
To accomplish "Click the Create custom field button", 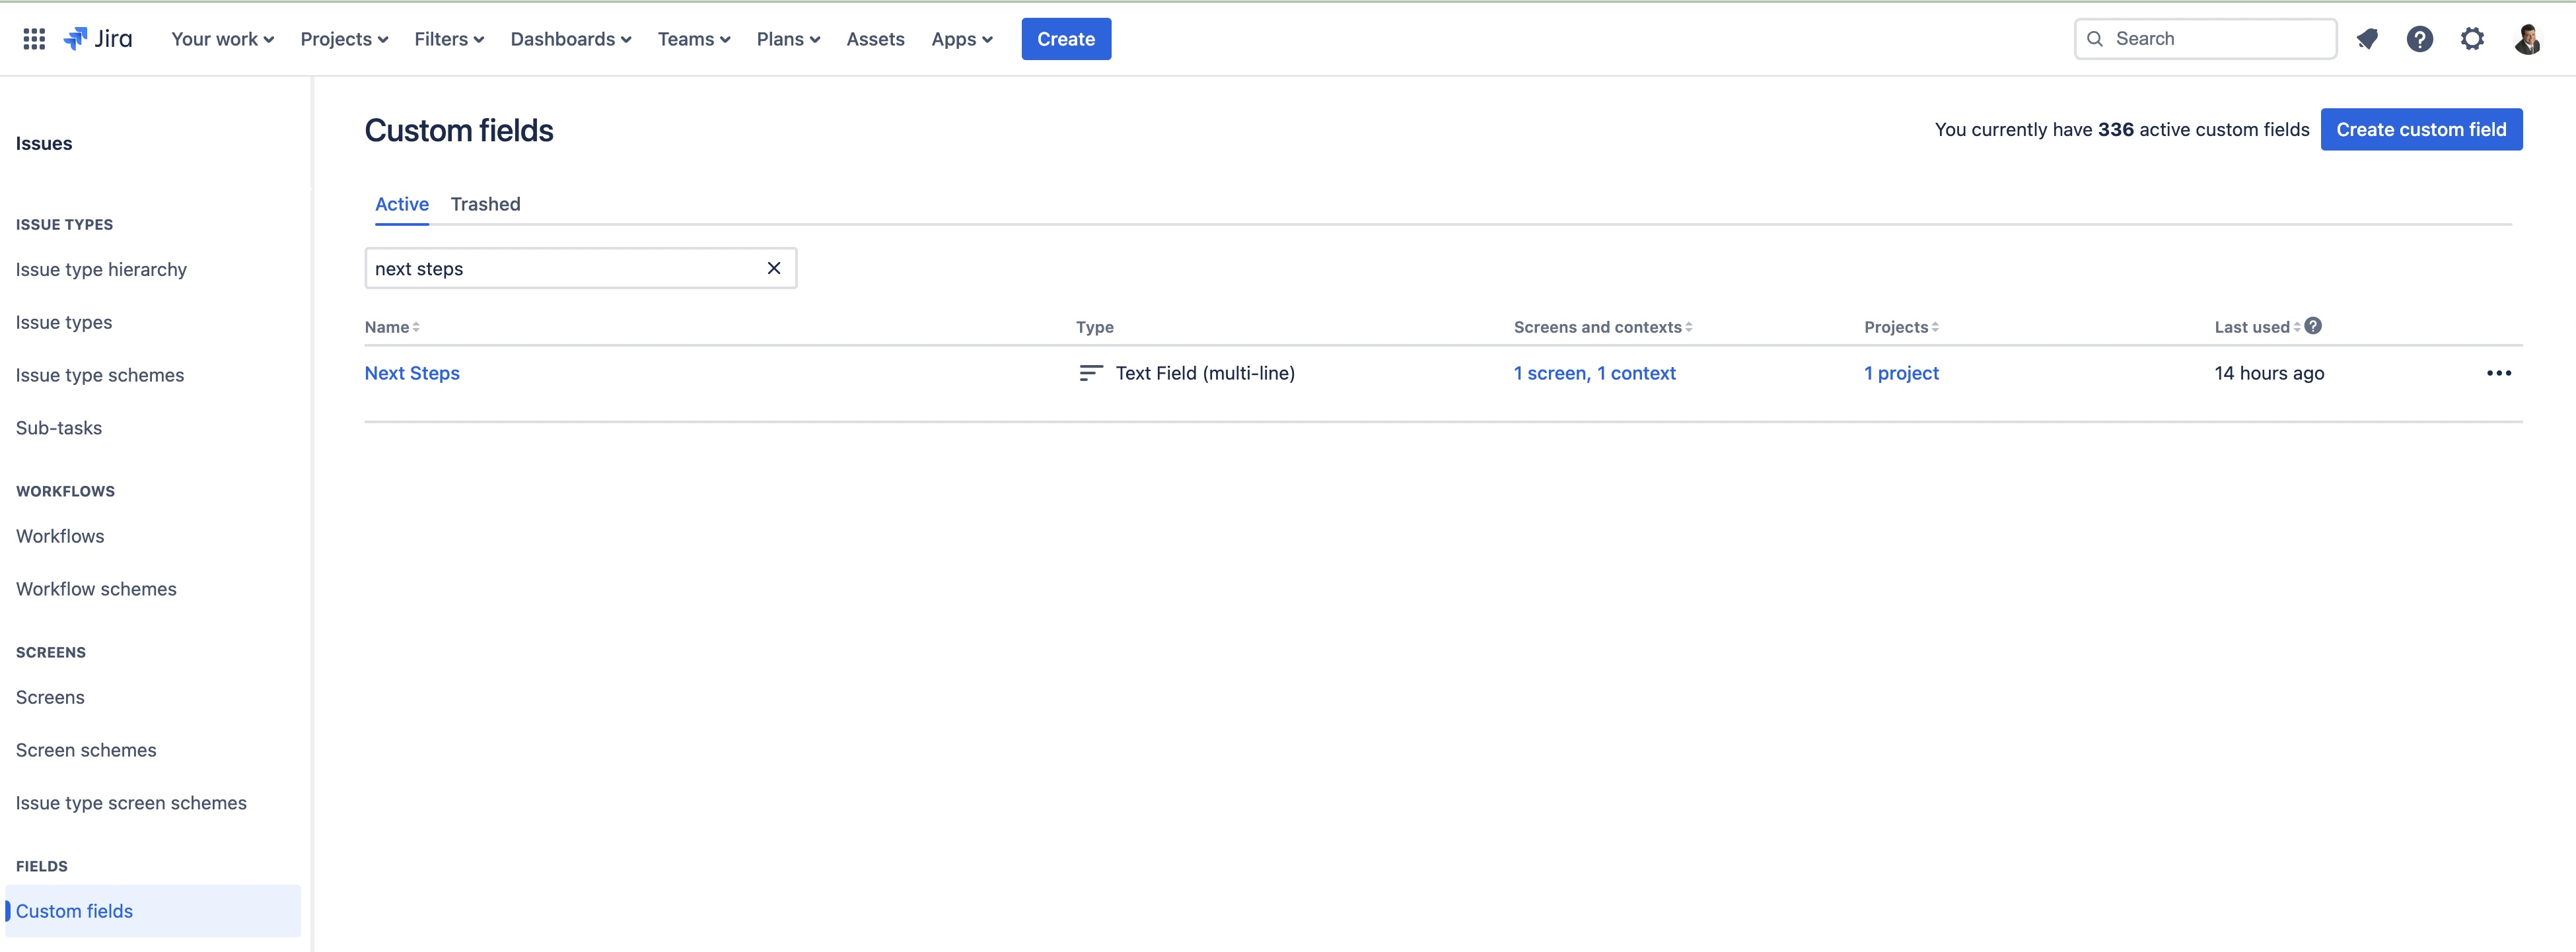I will tap(2421, 129).
